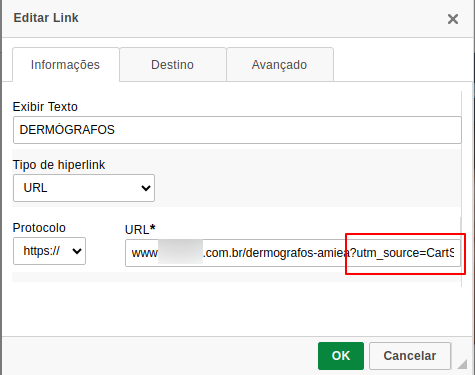Open the Tipo de hiperlink dropdown

[x=84, y=188]
